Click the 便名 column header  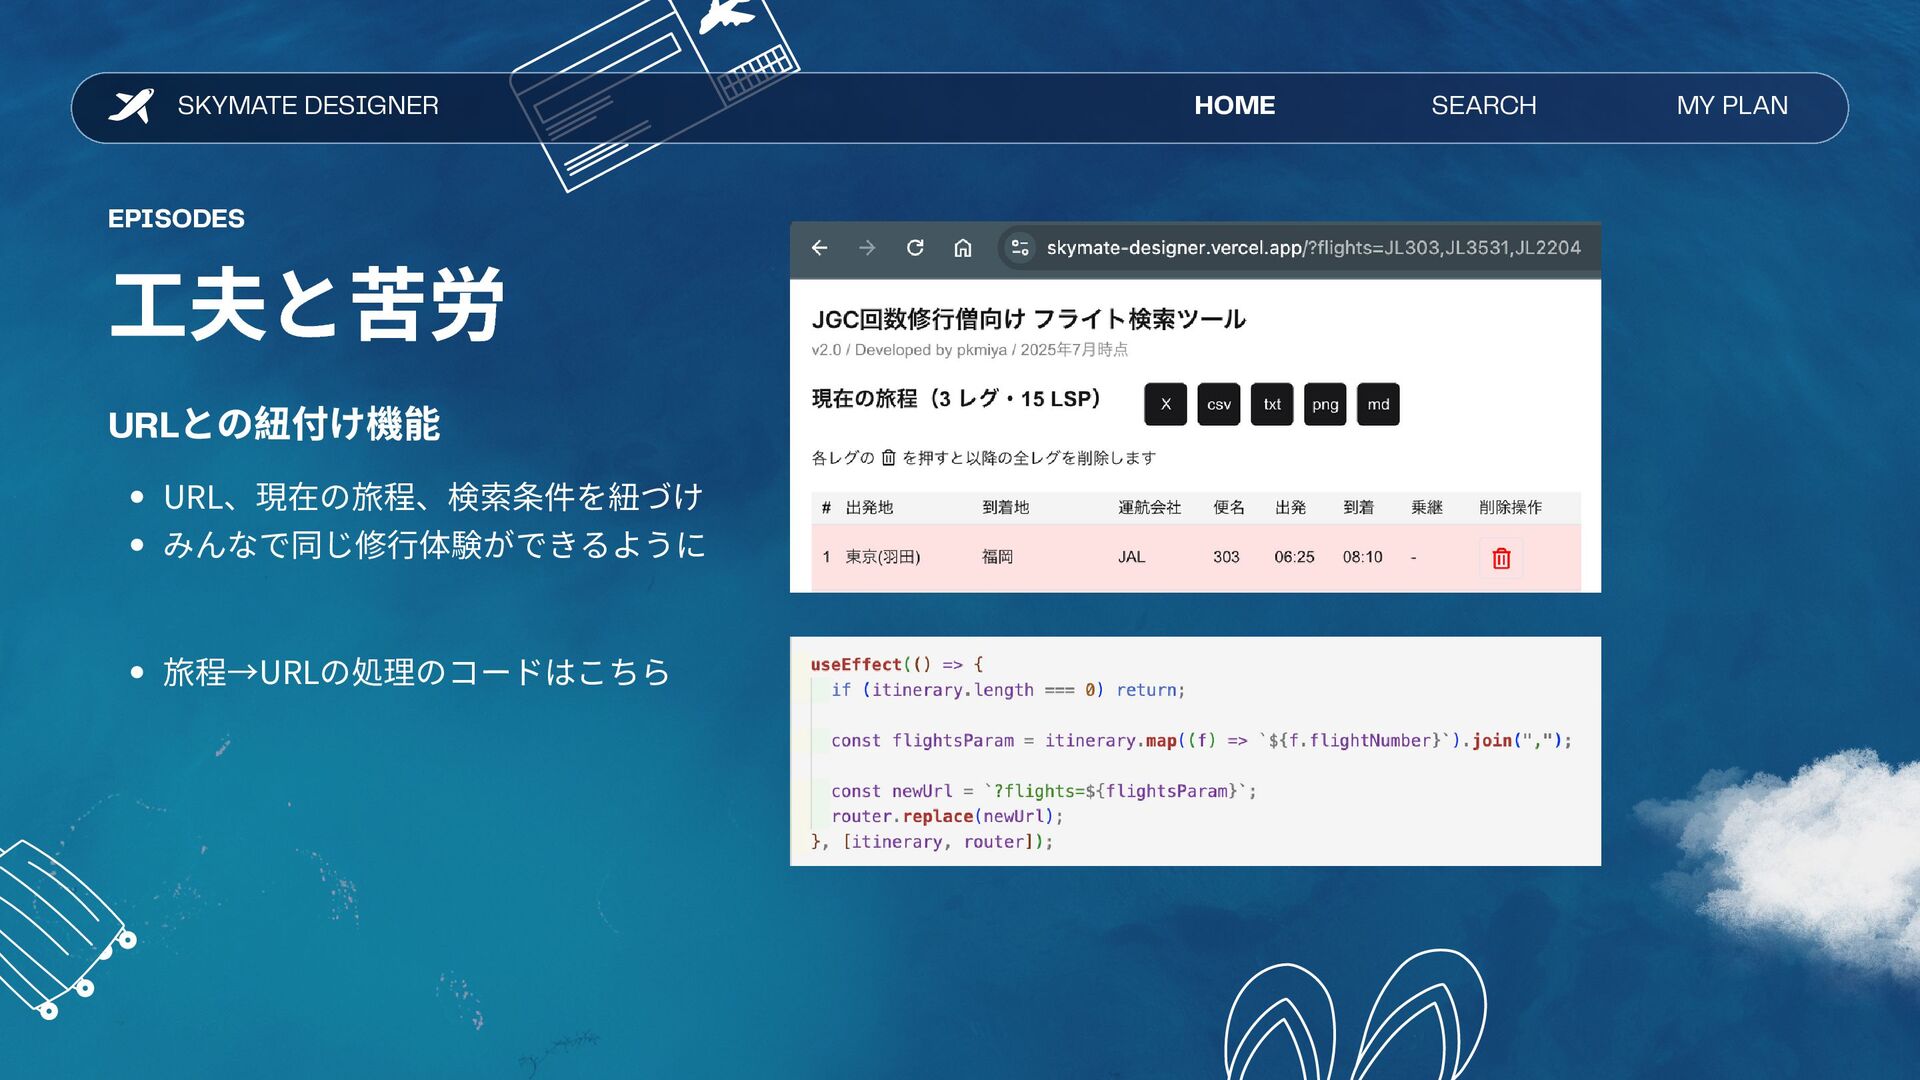1229,507
